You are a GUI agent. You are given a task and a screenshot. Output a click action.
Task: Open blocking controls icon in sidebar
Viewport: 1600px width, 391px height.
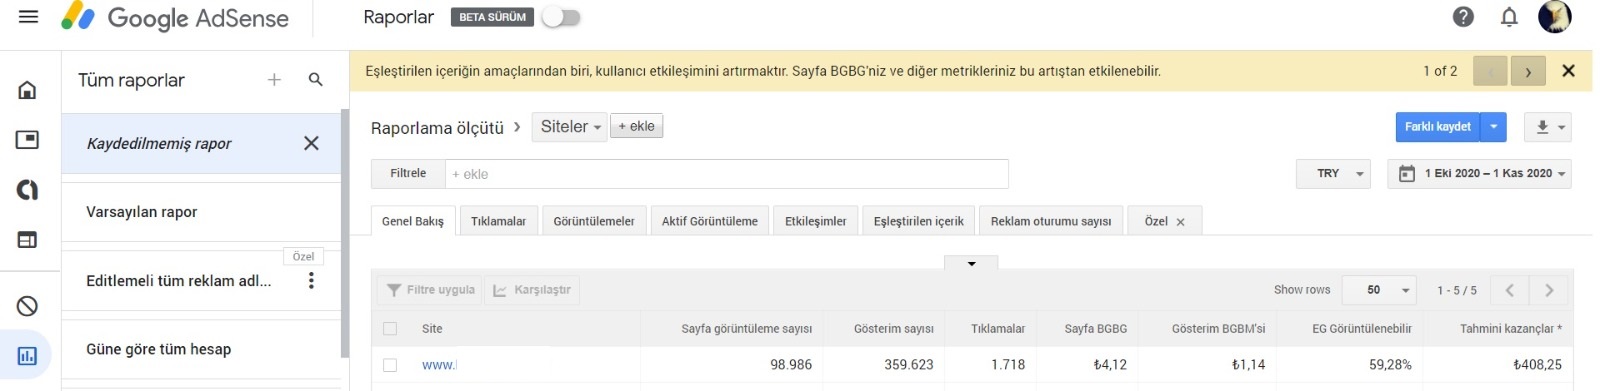pyautogui.click(x=27, y=306)
